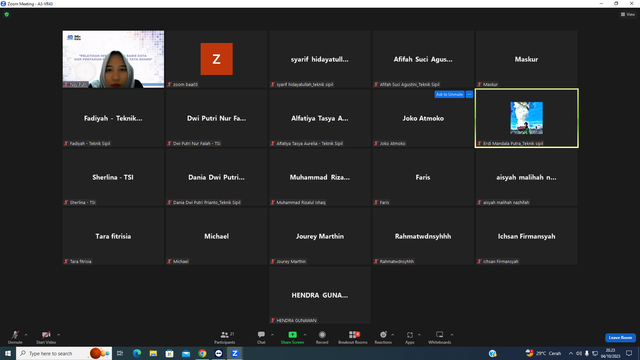Open TeamViewer icon on taskbar

click(218, 353)
